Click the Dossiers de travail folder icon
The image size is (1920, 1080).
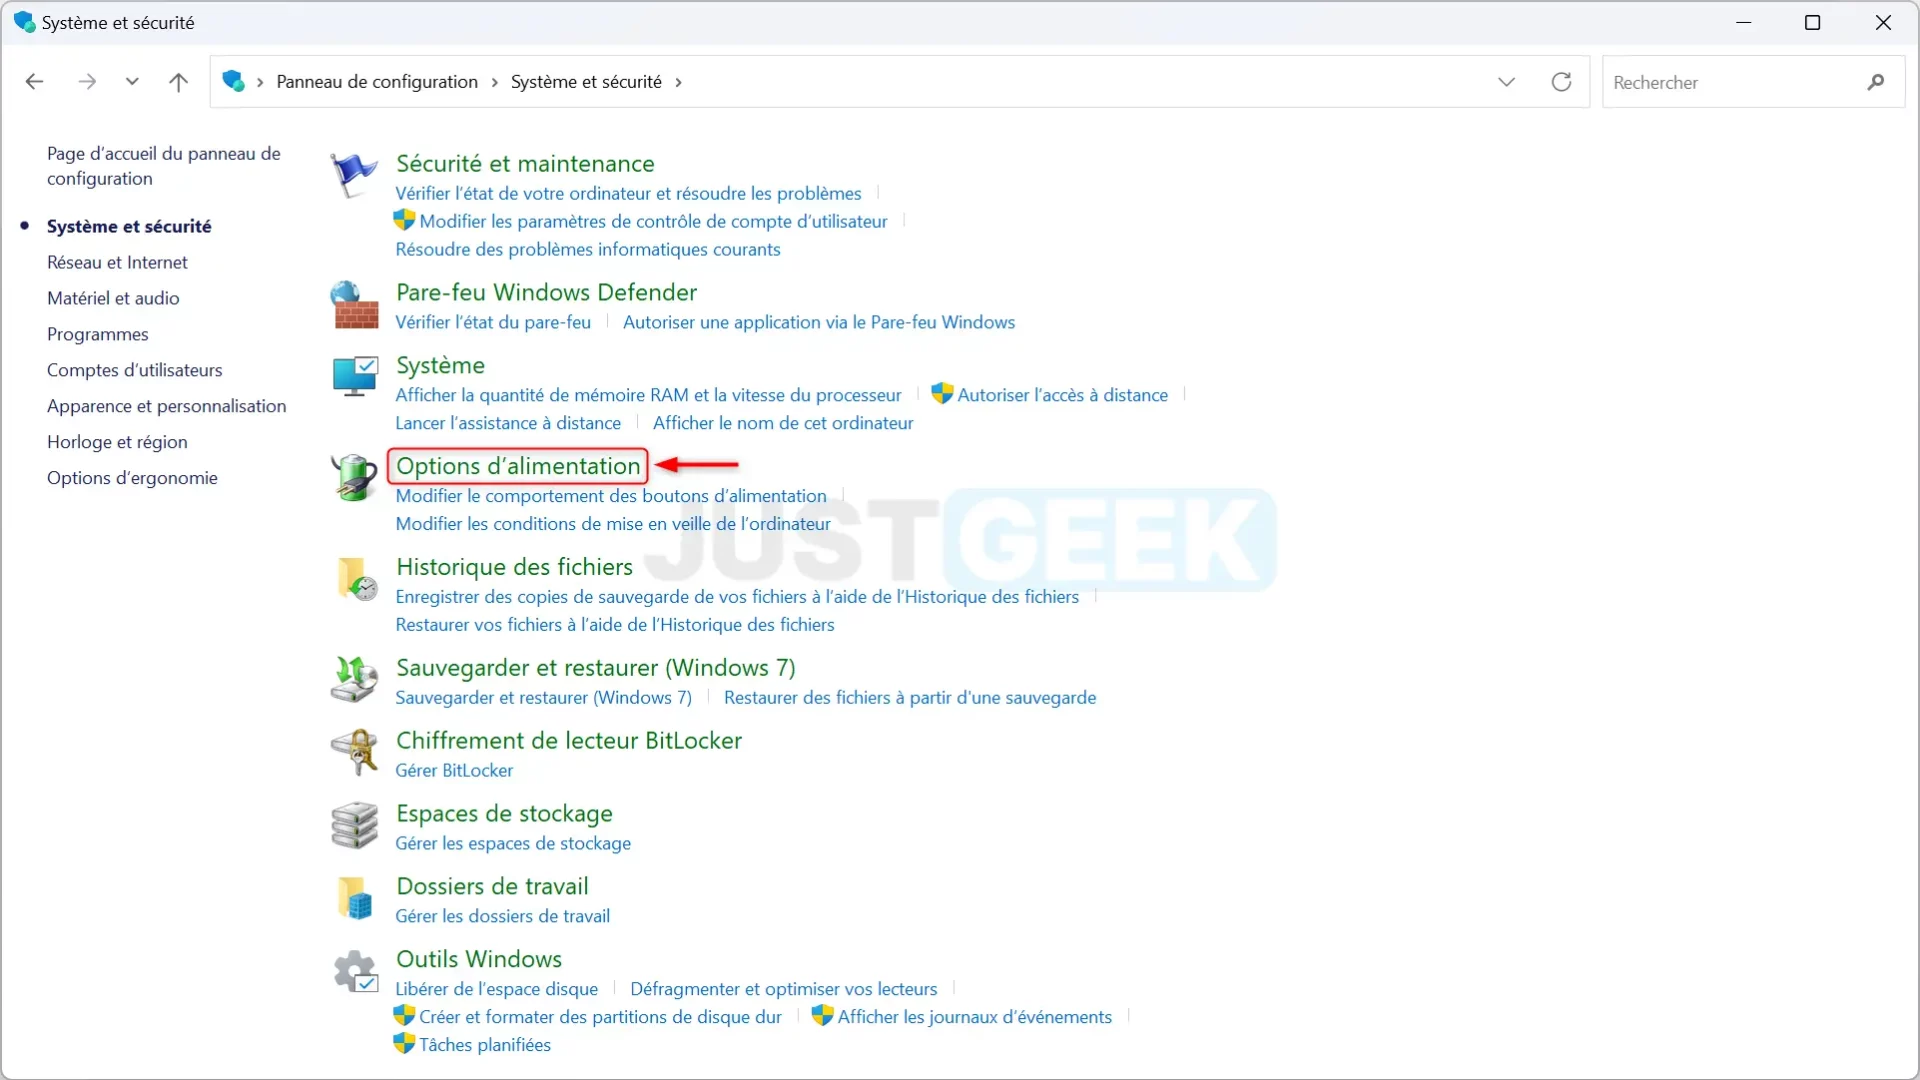(355, 898)
